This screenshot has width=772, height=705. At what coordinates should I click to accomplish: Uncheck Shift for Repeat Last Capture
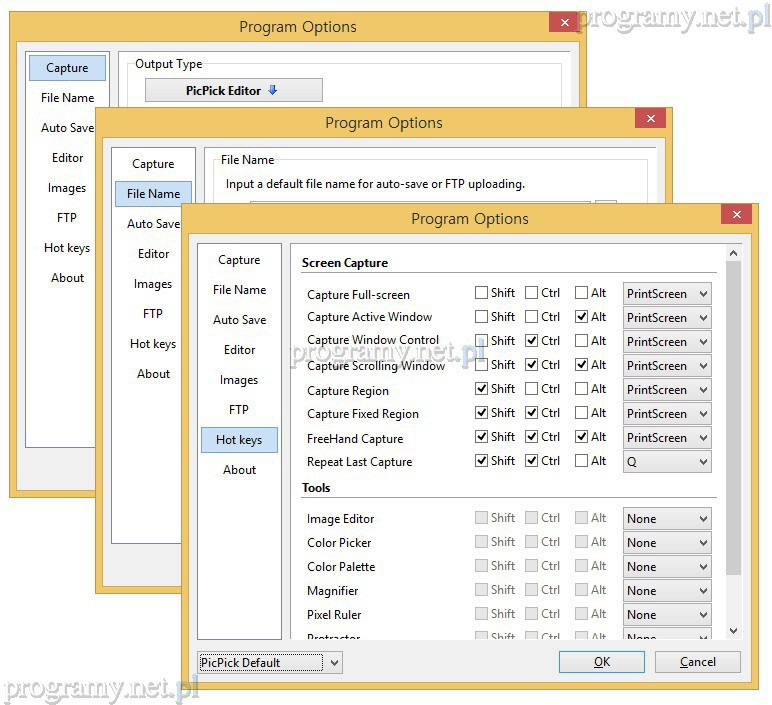point(482,461)
